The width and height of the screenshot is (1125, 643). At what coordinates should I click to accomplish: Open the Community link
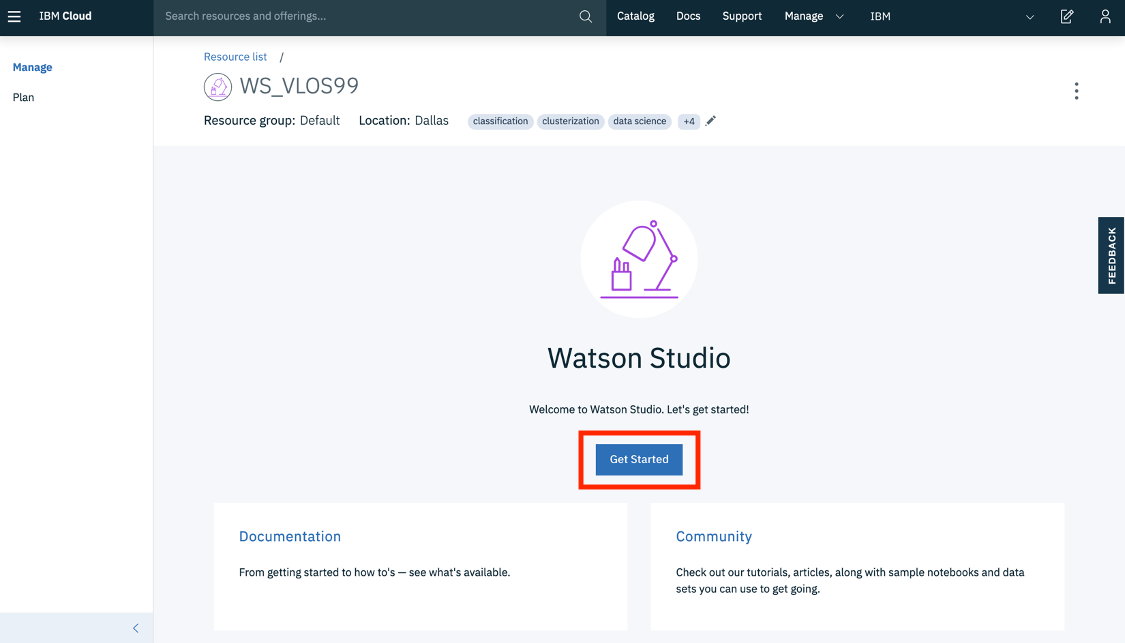click(714, 536)
